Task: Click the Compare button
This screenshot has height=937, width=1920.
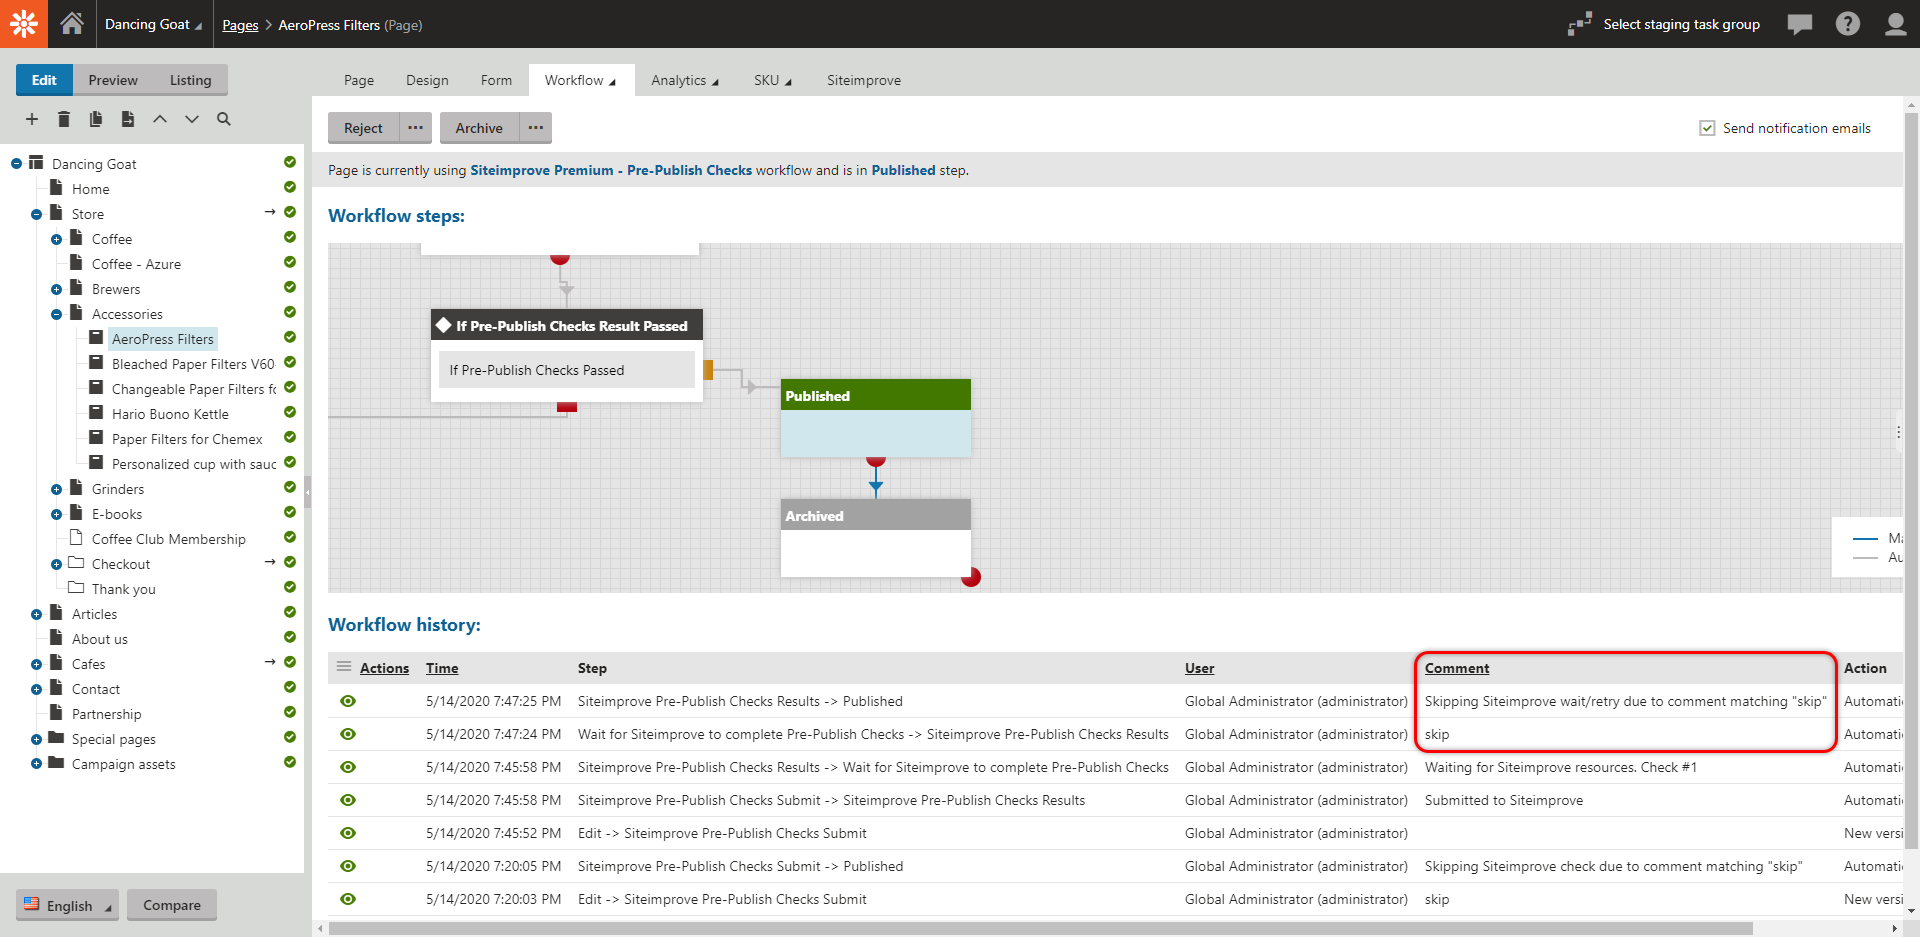Action: pyautogui.click(x=172, y=905)
